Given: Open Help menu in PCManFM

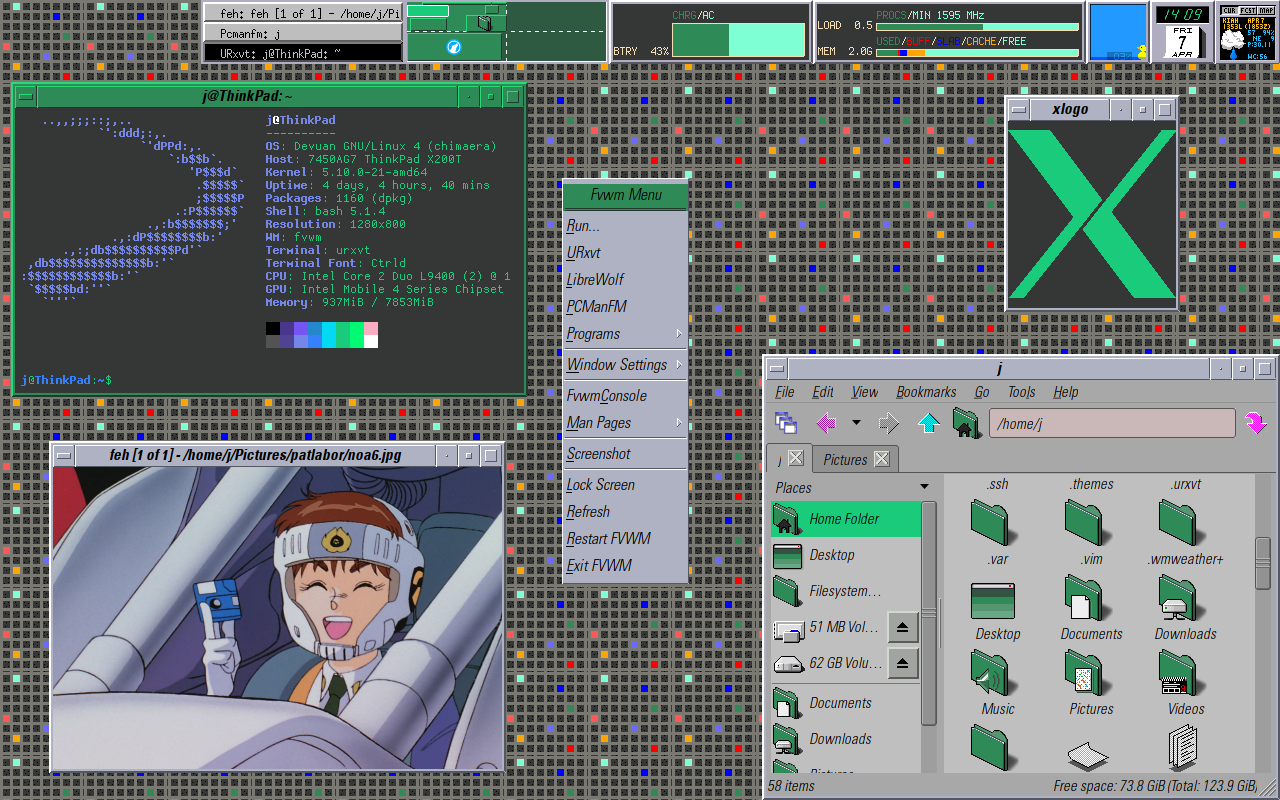Looking at the screenshot, I should coord(1066,392).
